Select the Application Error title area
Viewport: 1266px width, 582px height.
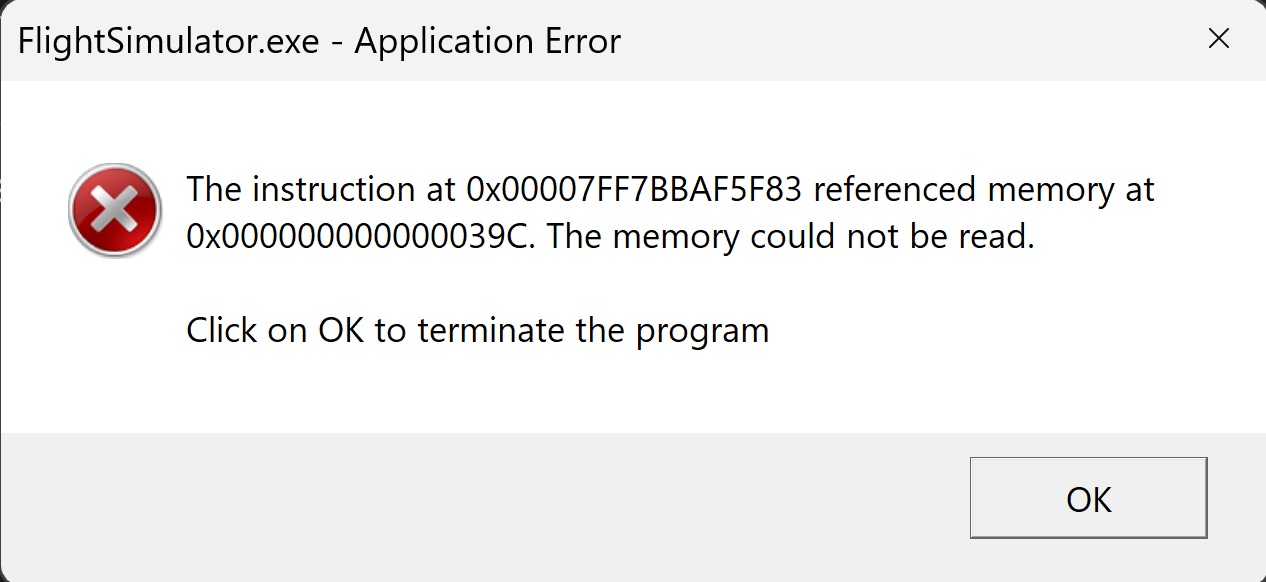point(487,41)
